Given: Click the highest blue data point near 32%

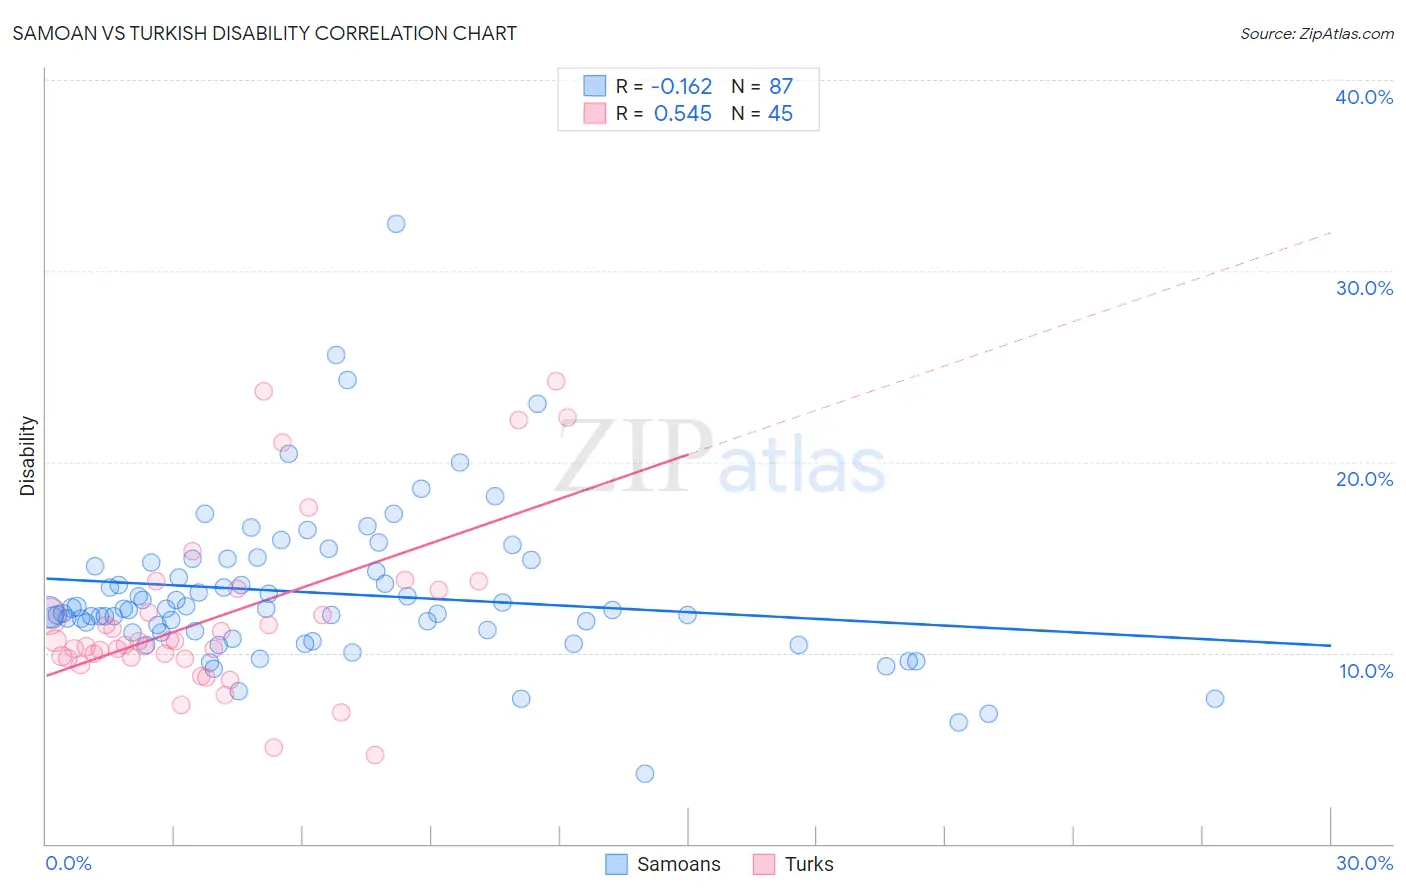Looking at the screenshot, I should click(396, 224).
